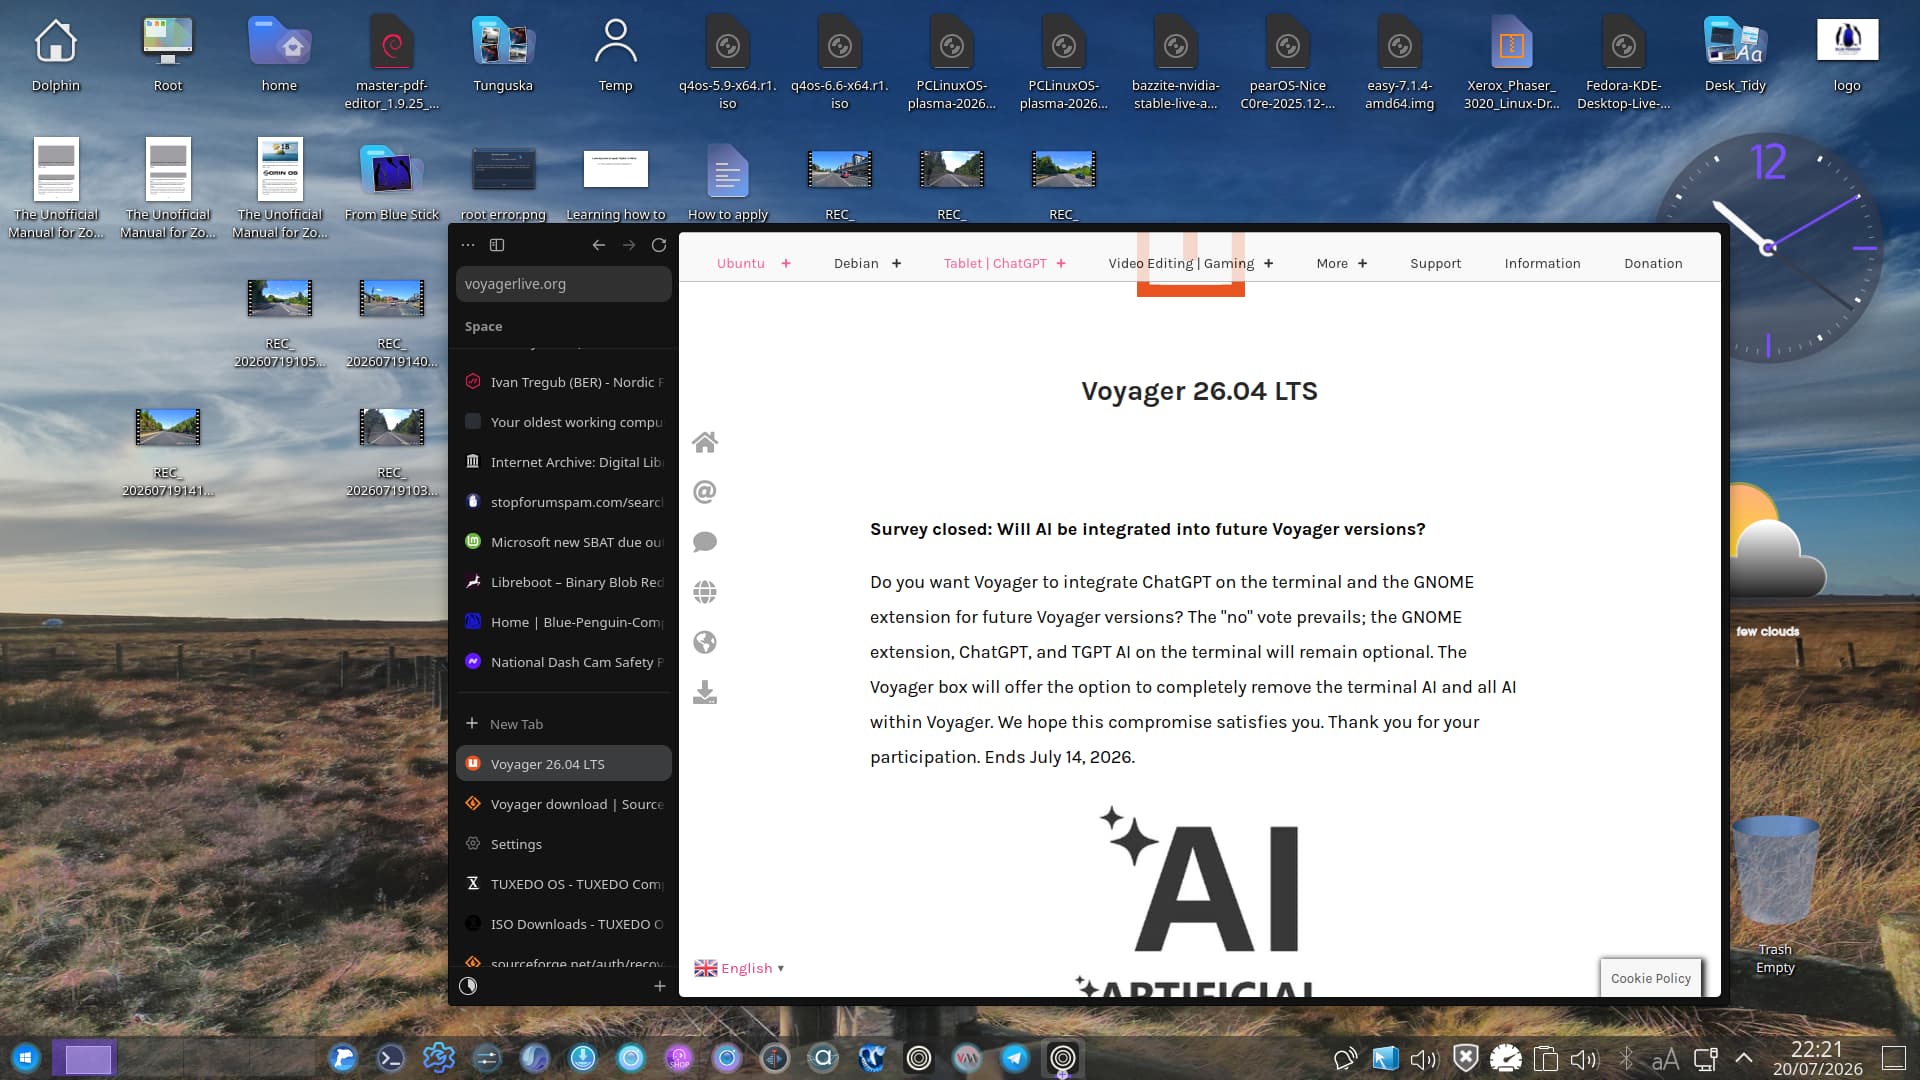This screenshot has width=1920, height=1080.
Task: Expand the More menu plus
Action: 1363,264
